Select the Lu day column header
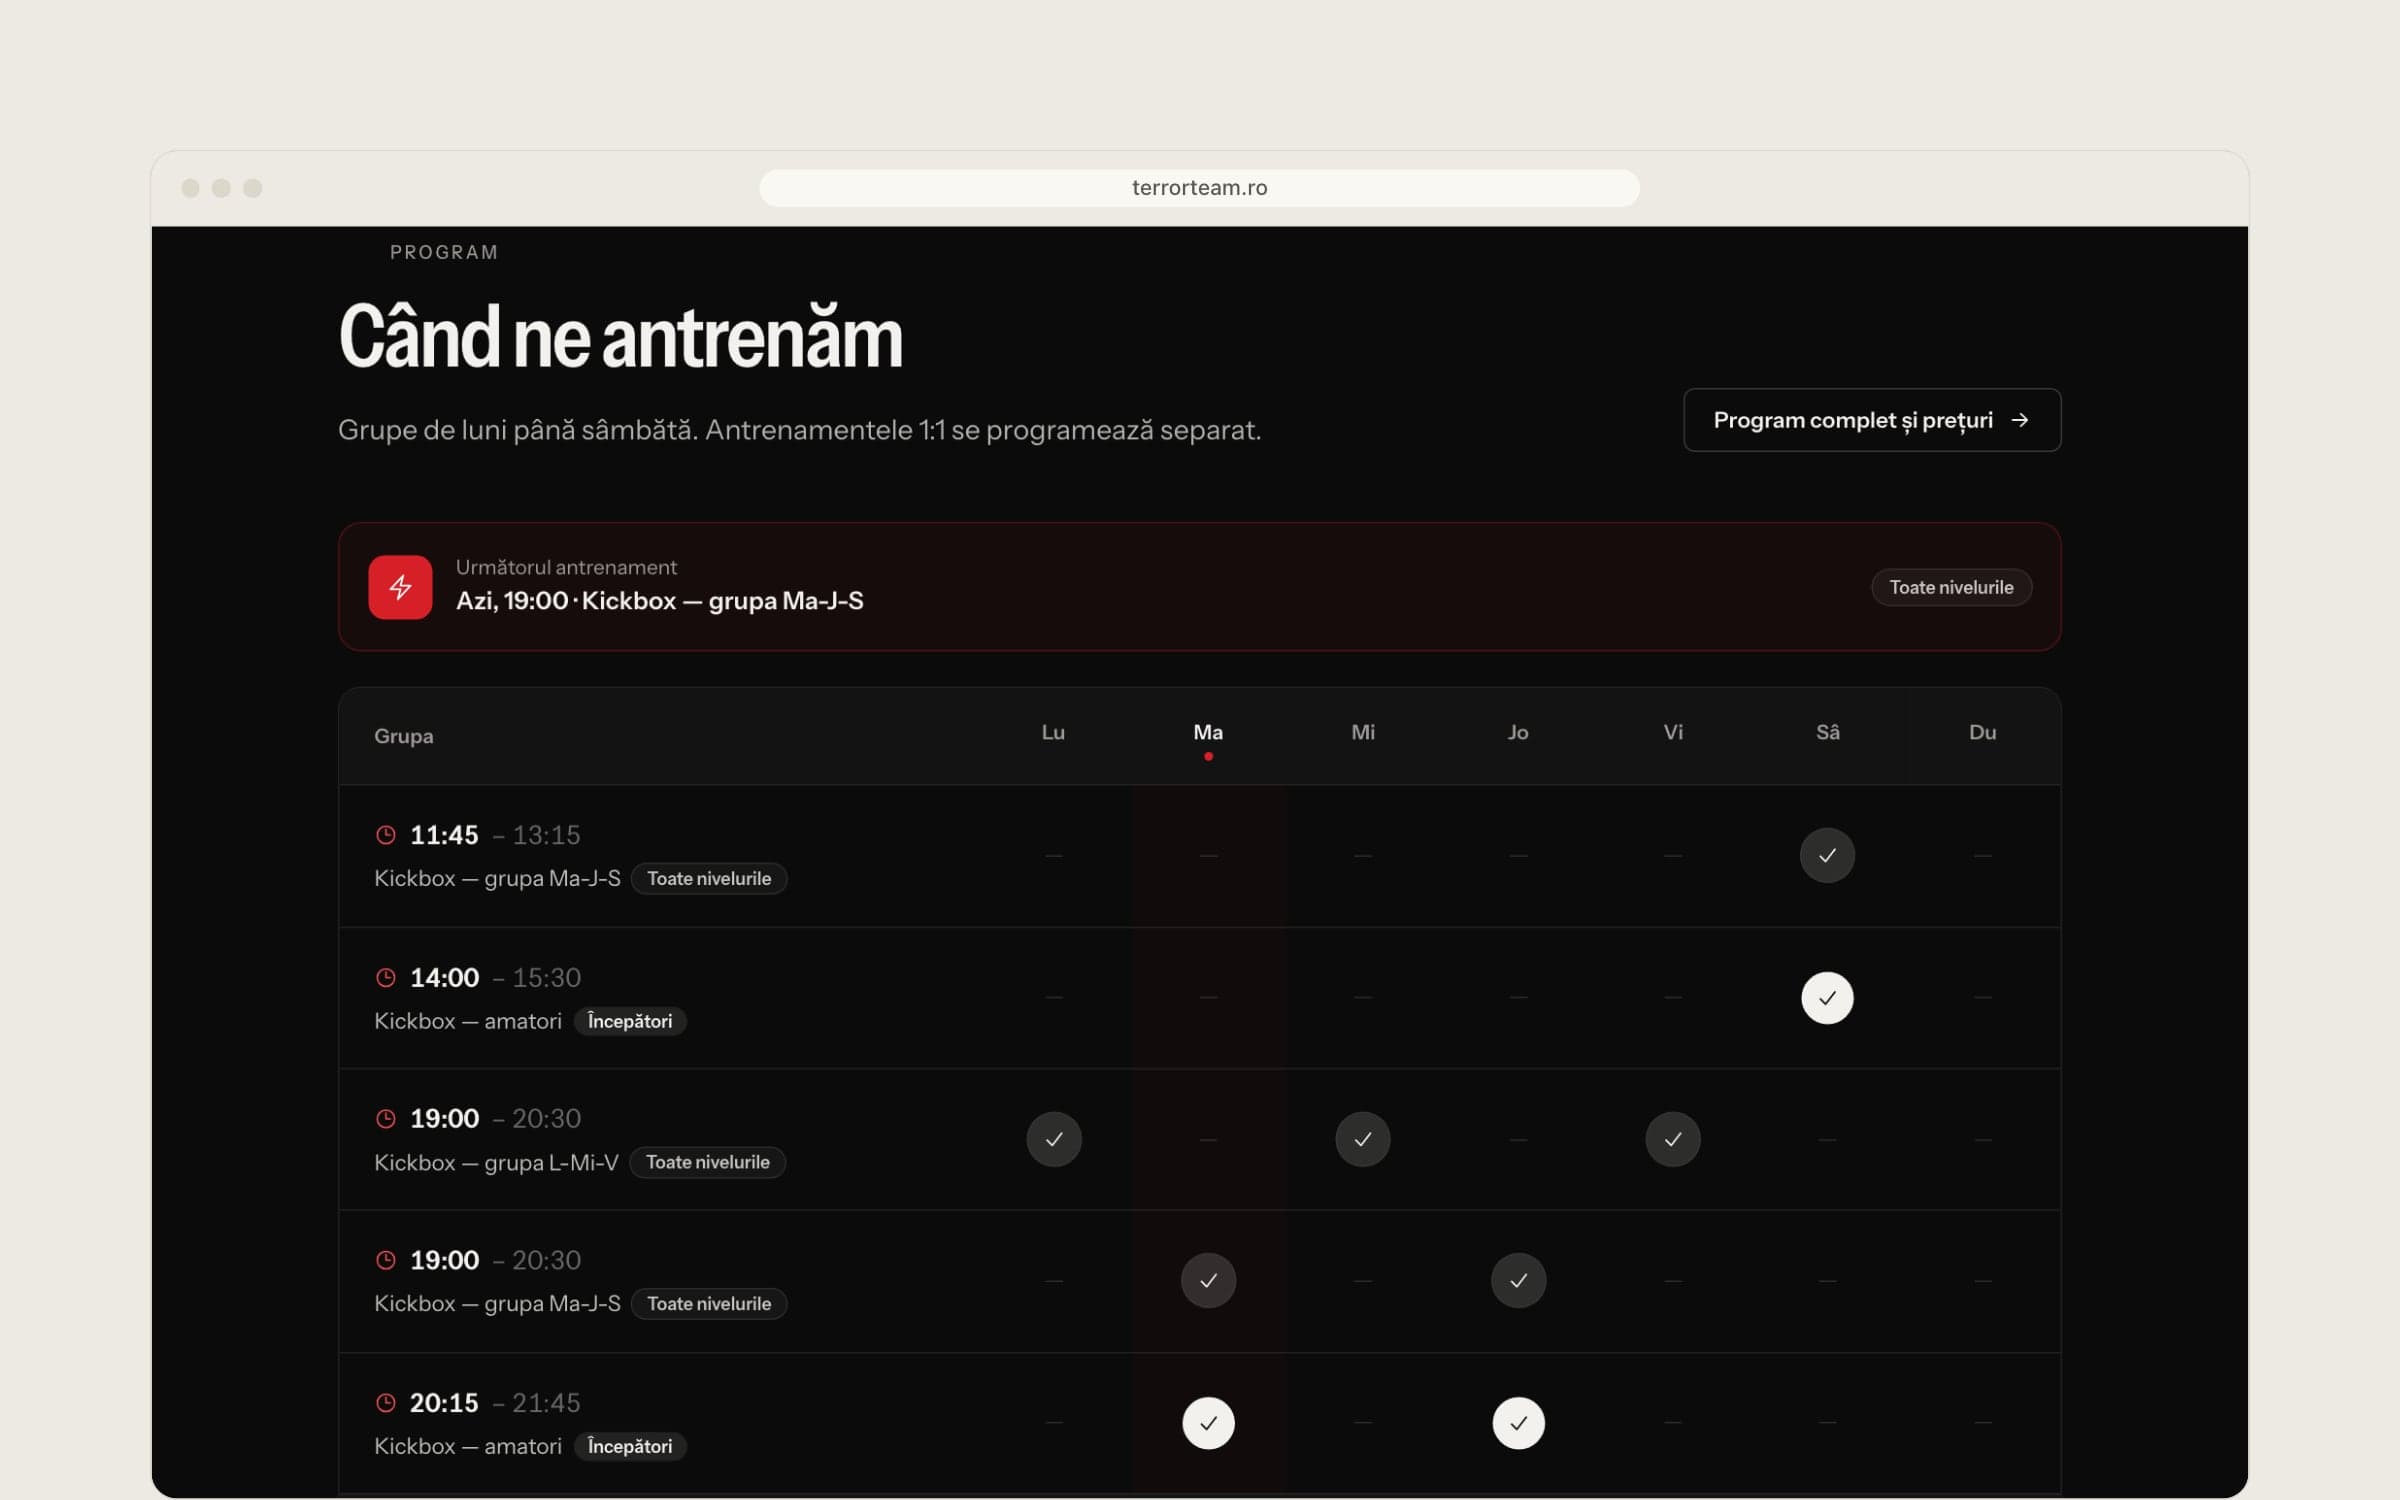The width and height of the screenshot is (2400, 1500). 1053,733
